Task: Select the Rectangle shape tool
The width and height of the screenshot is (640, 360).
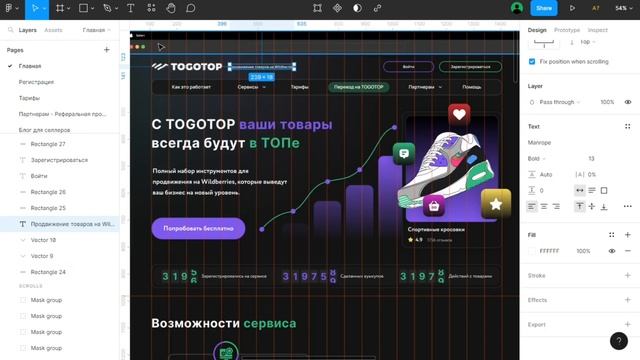Action: pyautogui.click(x=83, y=8)
